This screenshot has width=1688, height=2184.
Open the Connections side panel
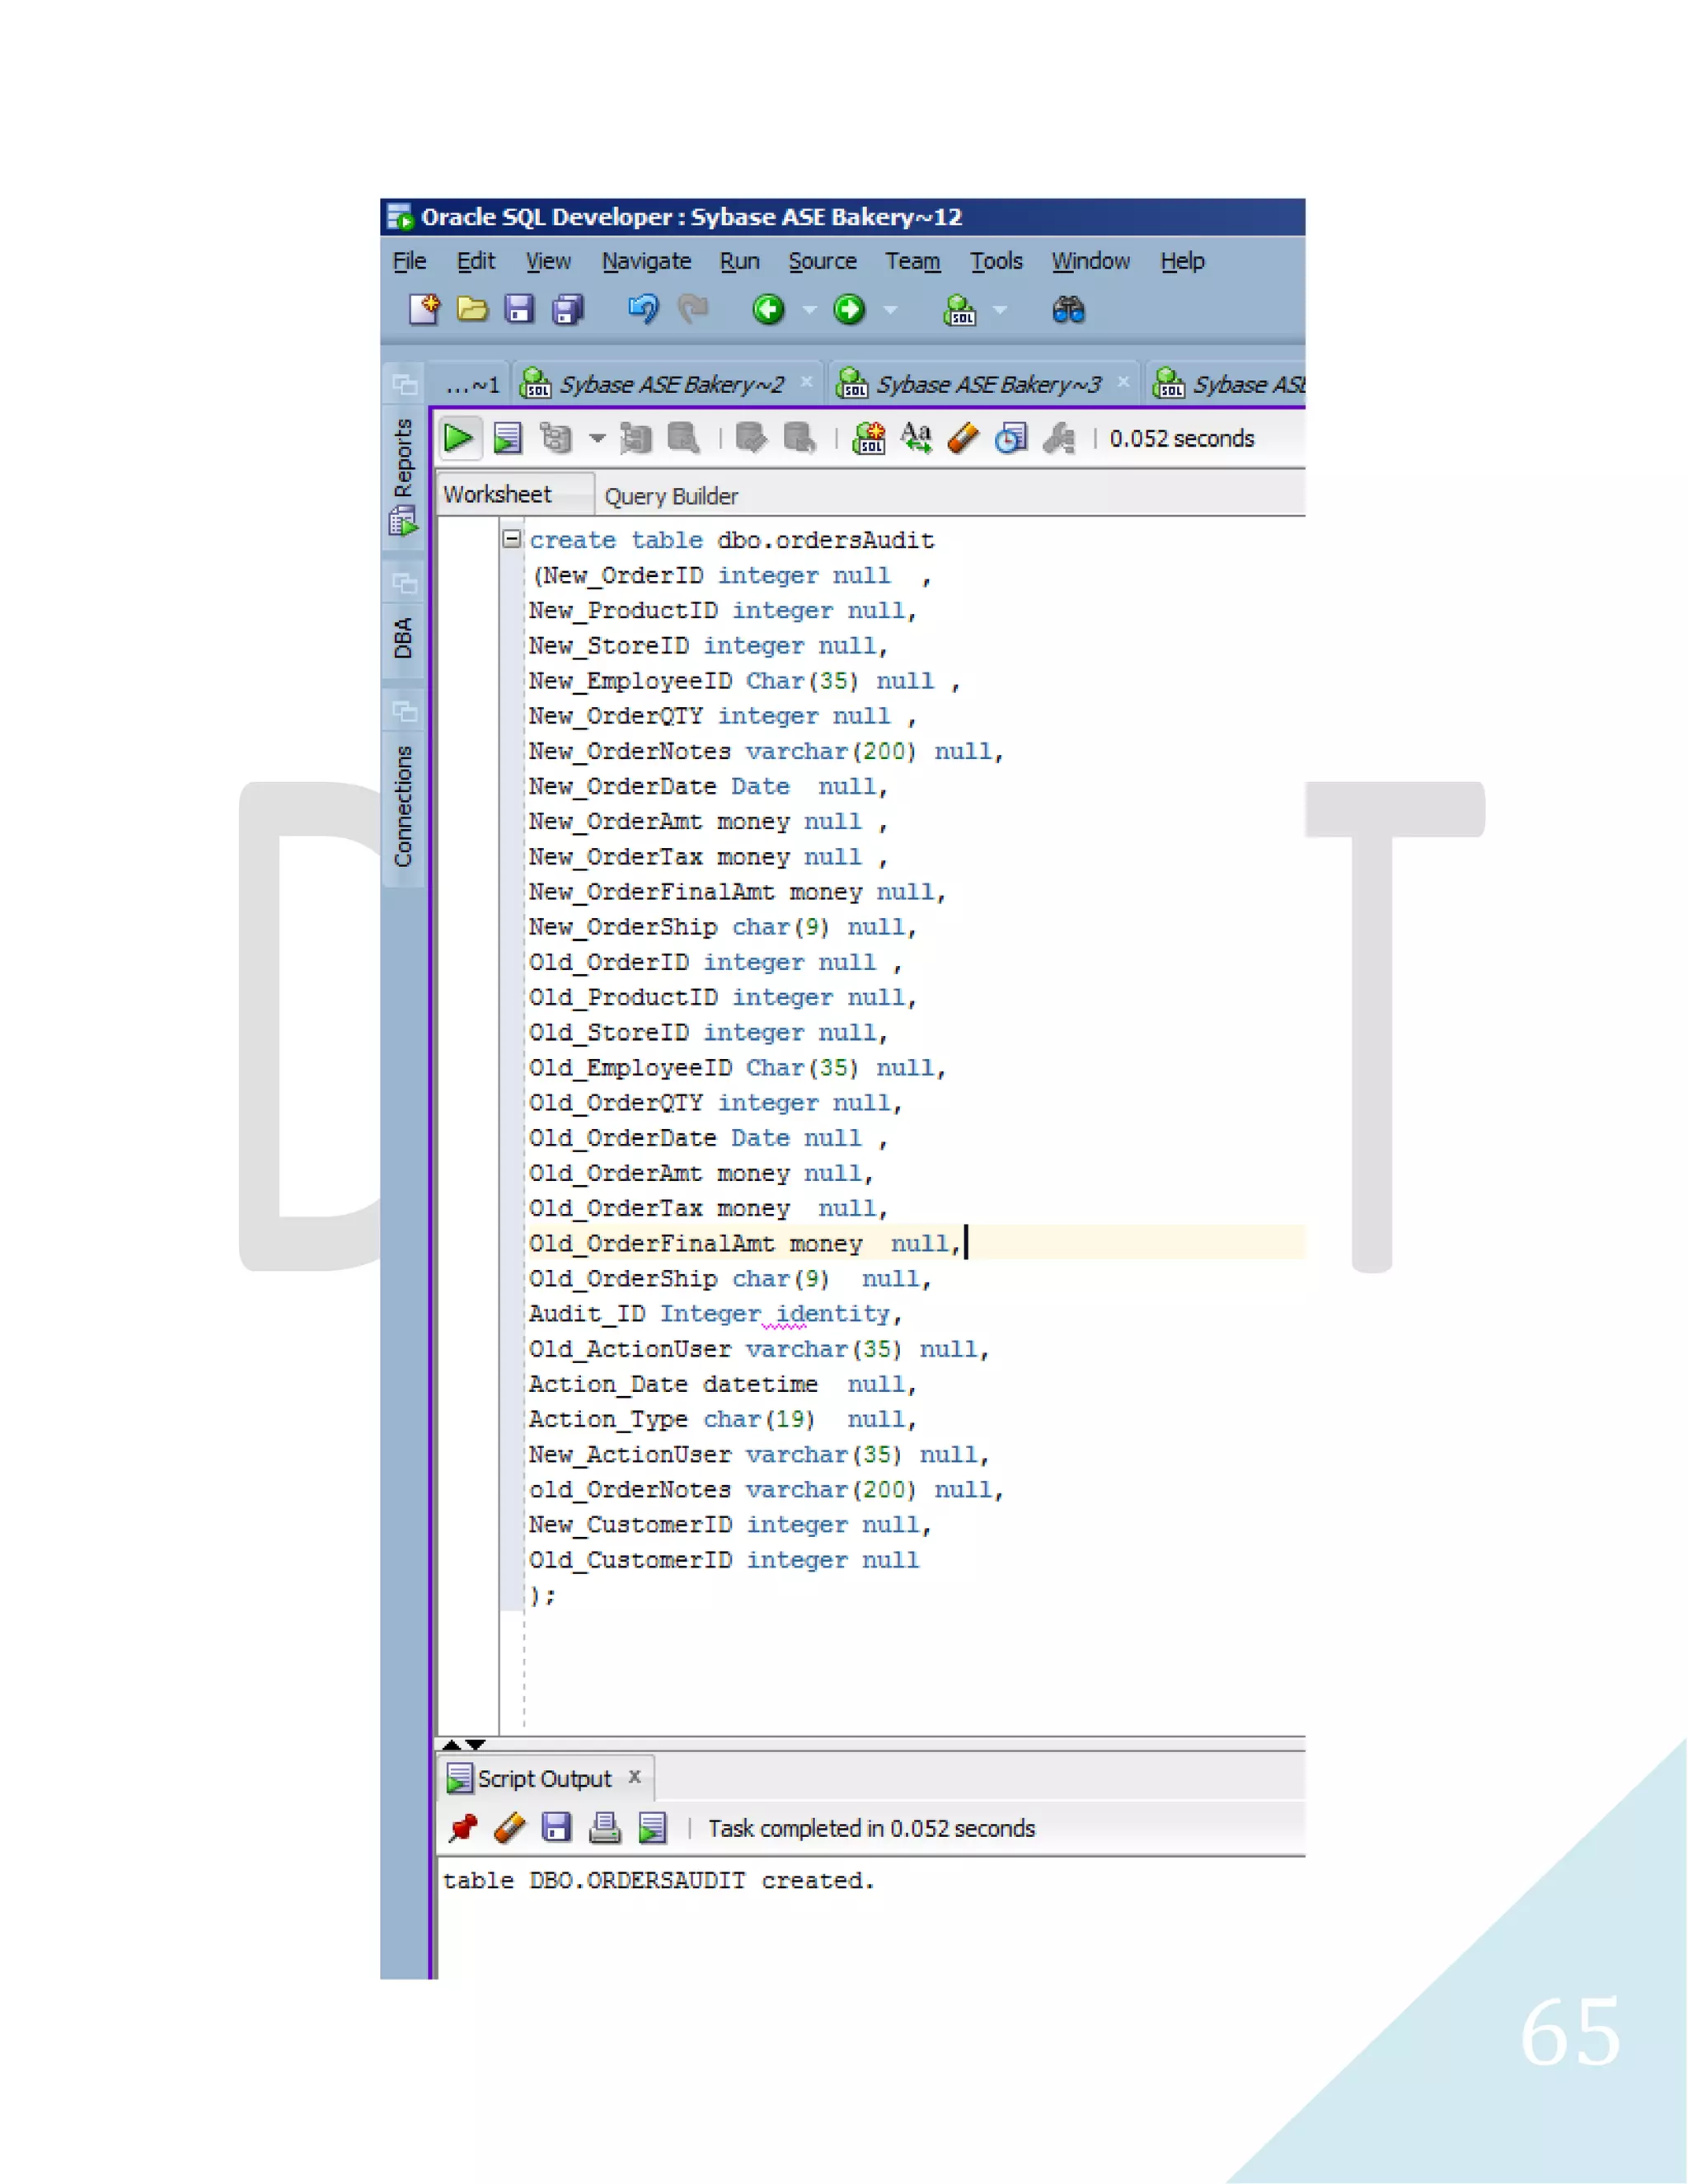(403, 805)
